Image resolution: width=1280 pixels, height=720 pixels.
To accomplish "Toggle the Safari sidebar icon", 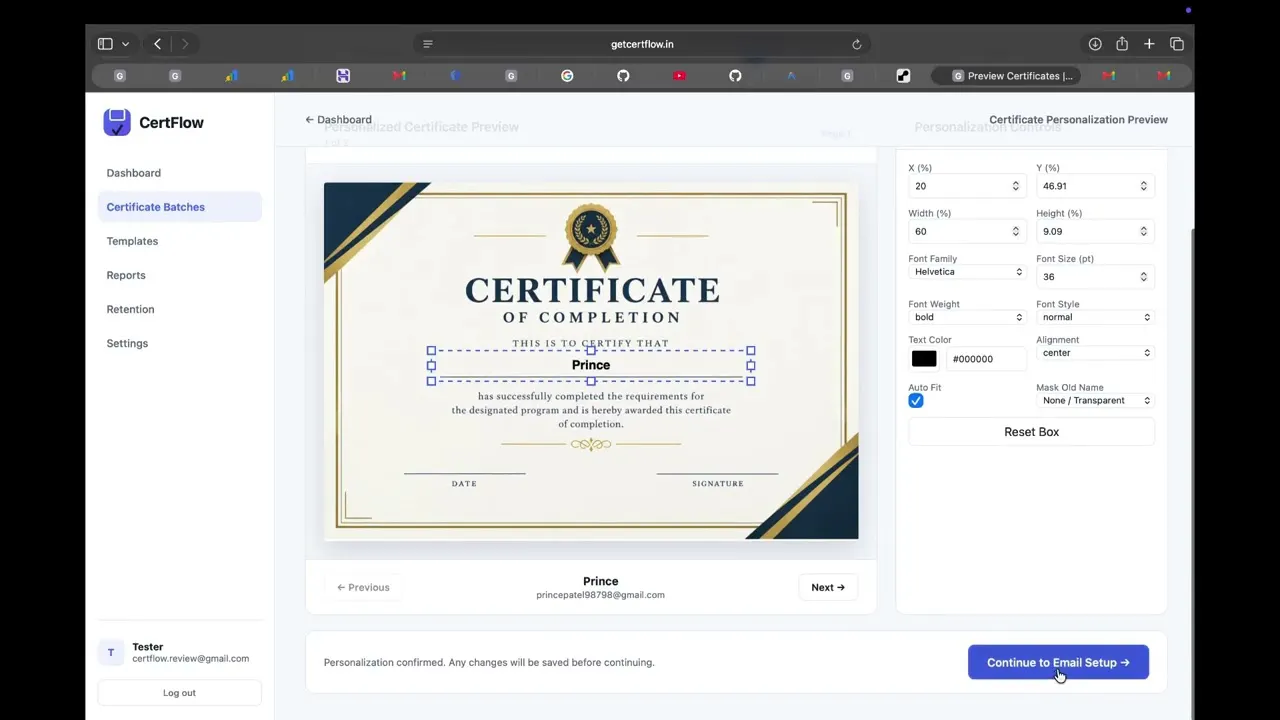I will (x=105, y=44).
